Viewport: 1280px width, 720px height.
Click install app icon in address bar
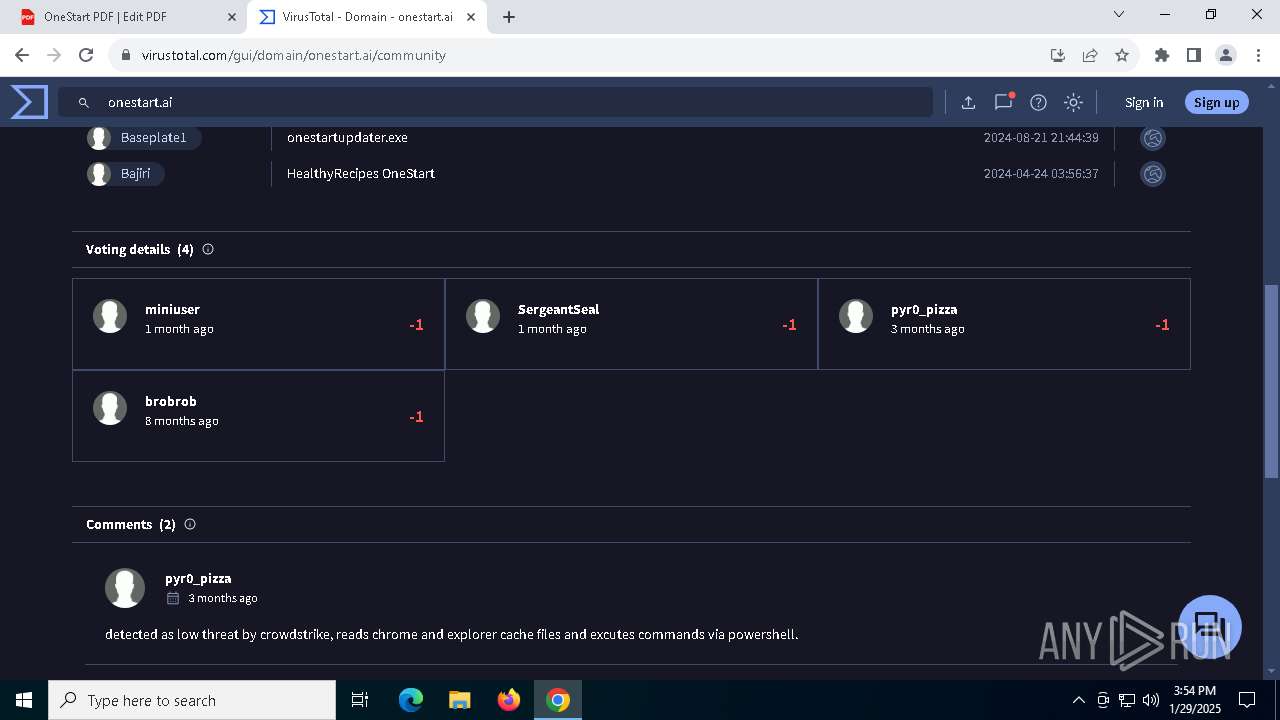tap(1058, 55)
